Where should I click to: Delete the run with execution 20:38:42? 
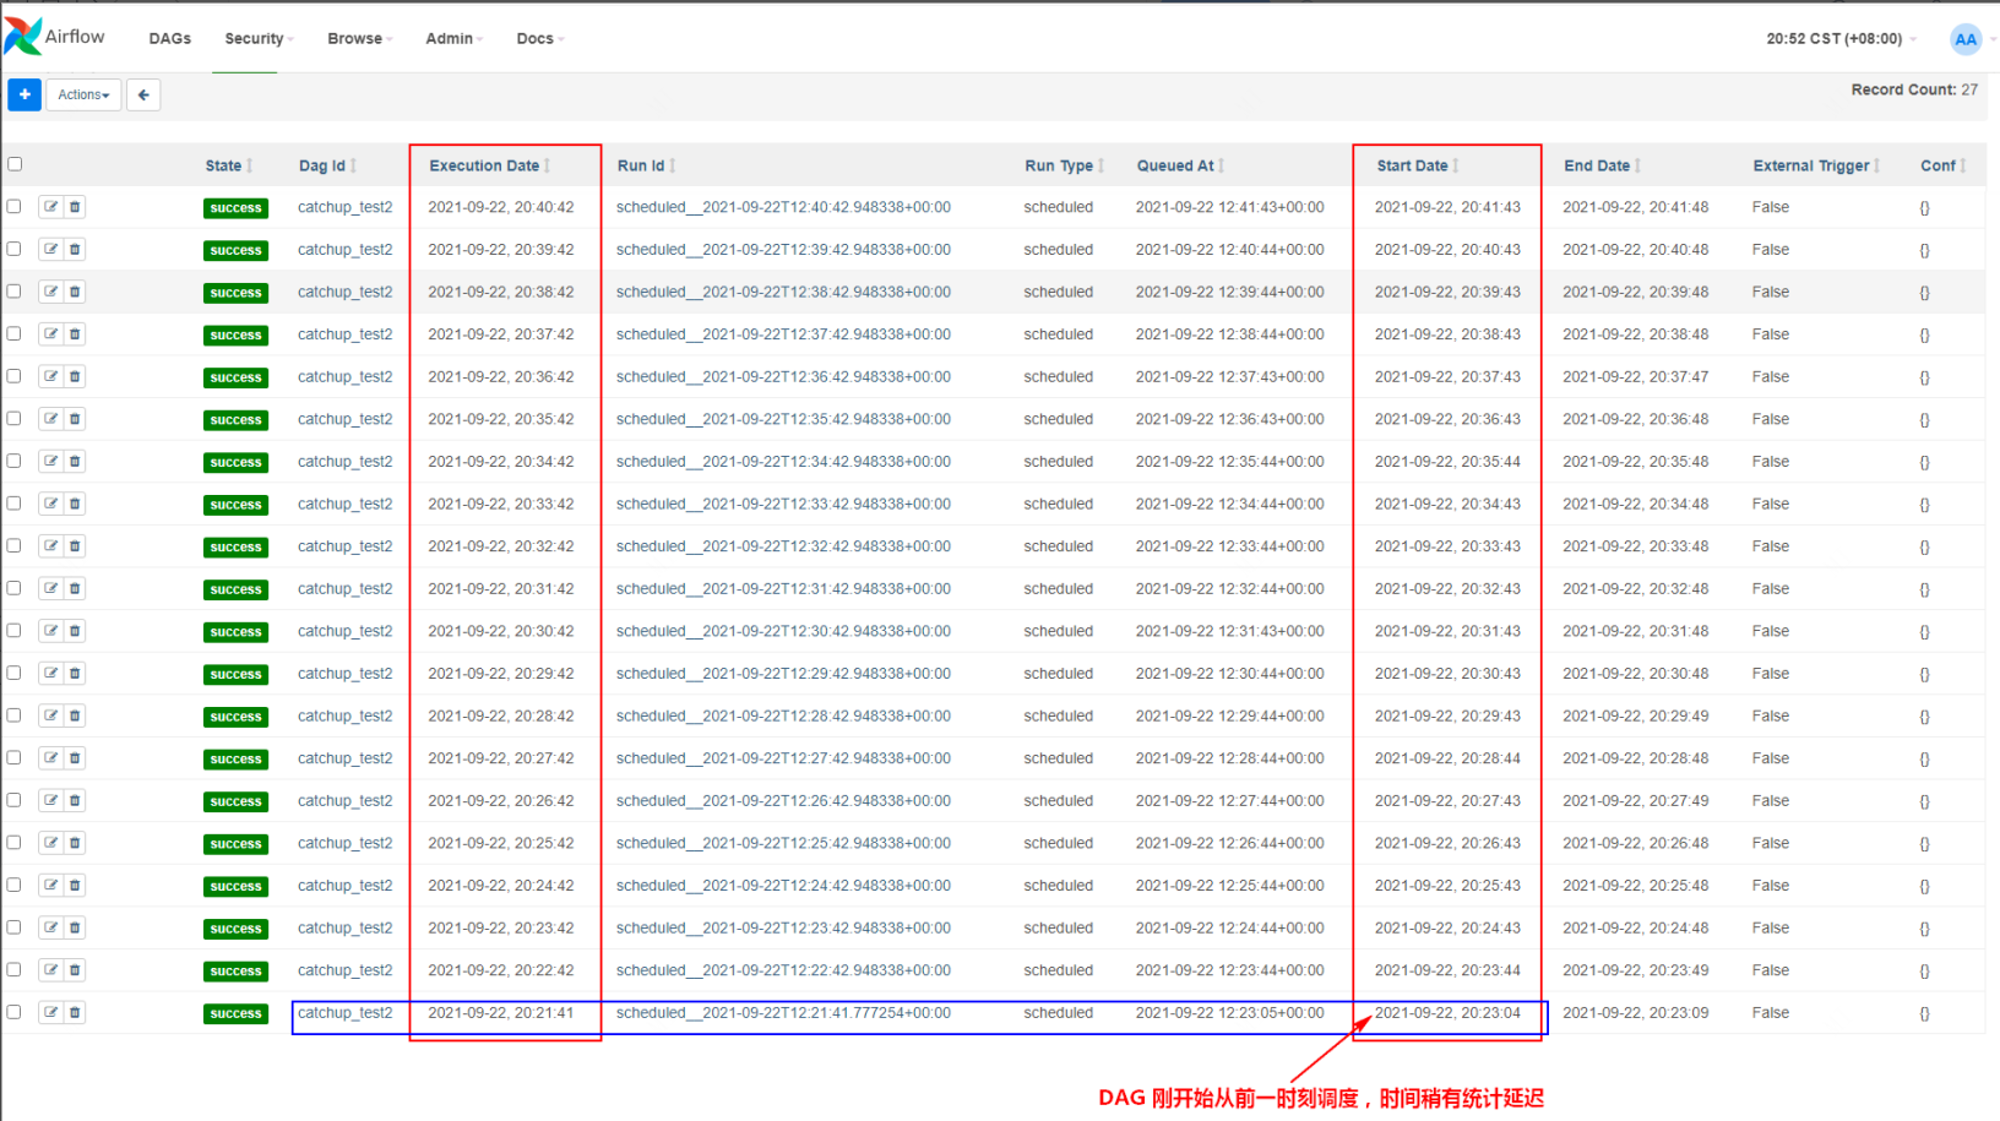[75, 292]
